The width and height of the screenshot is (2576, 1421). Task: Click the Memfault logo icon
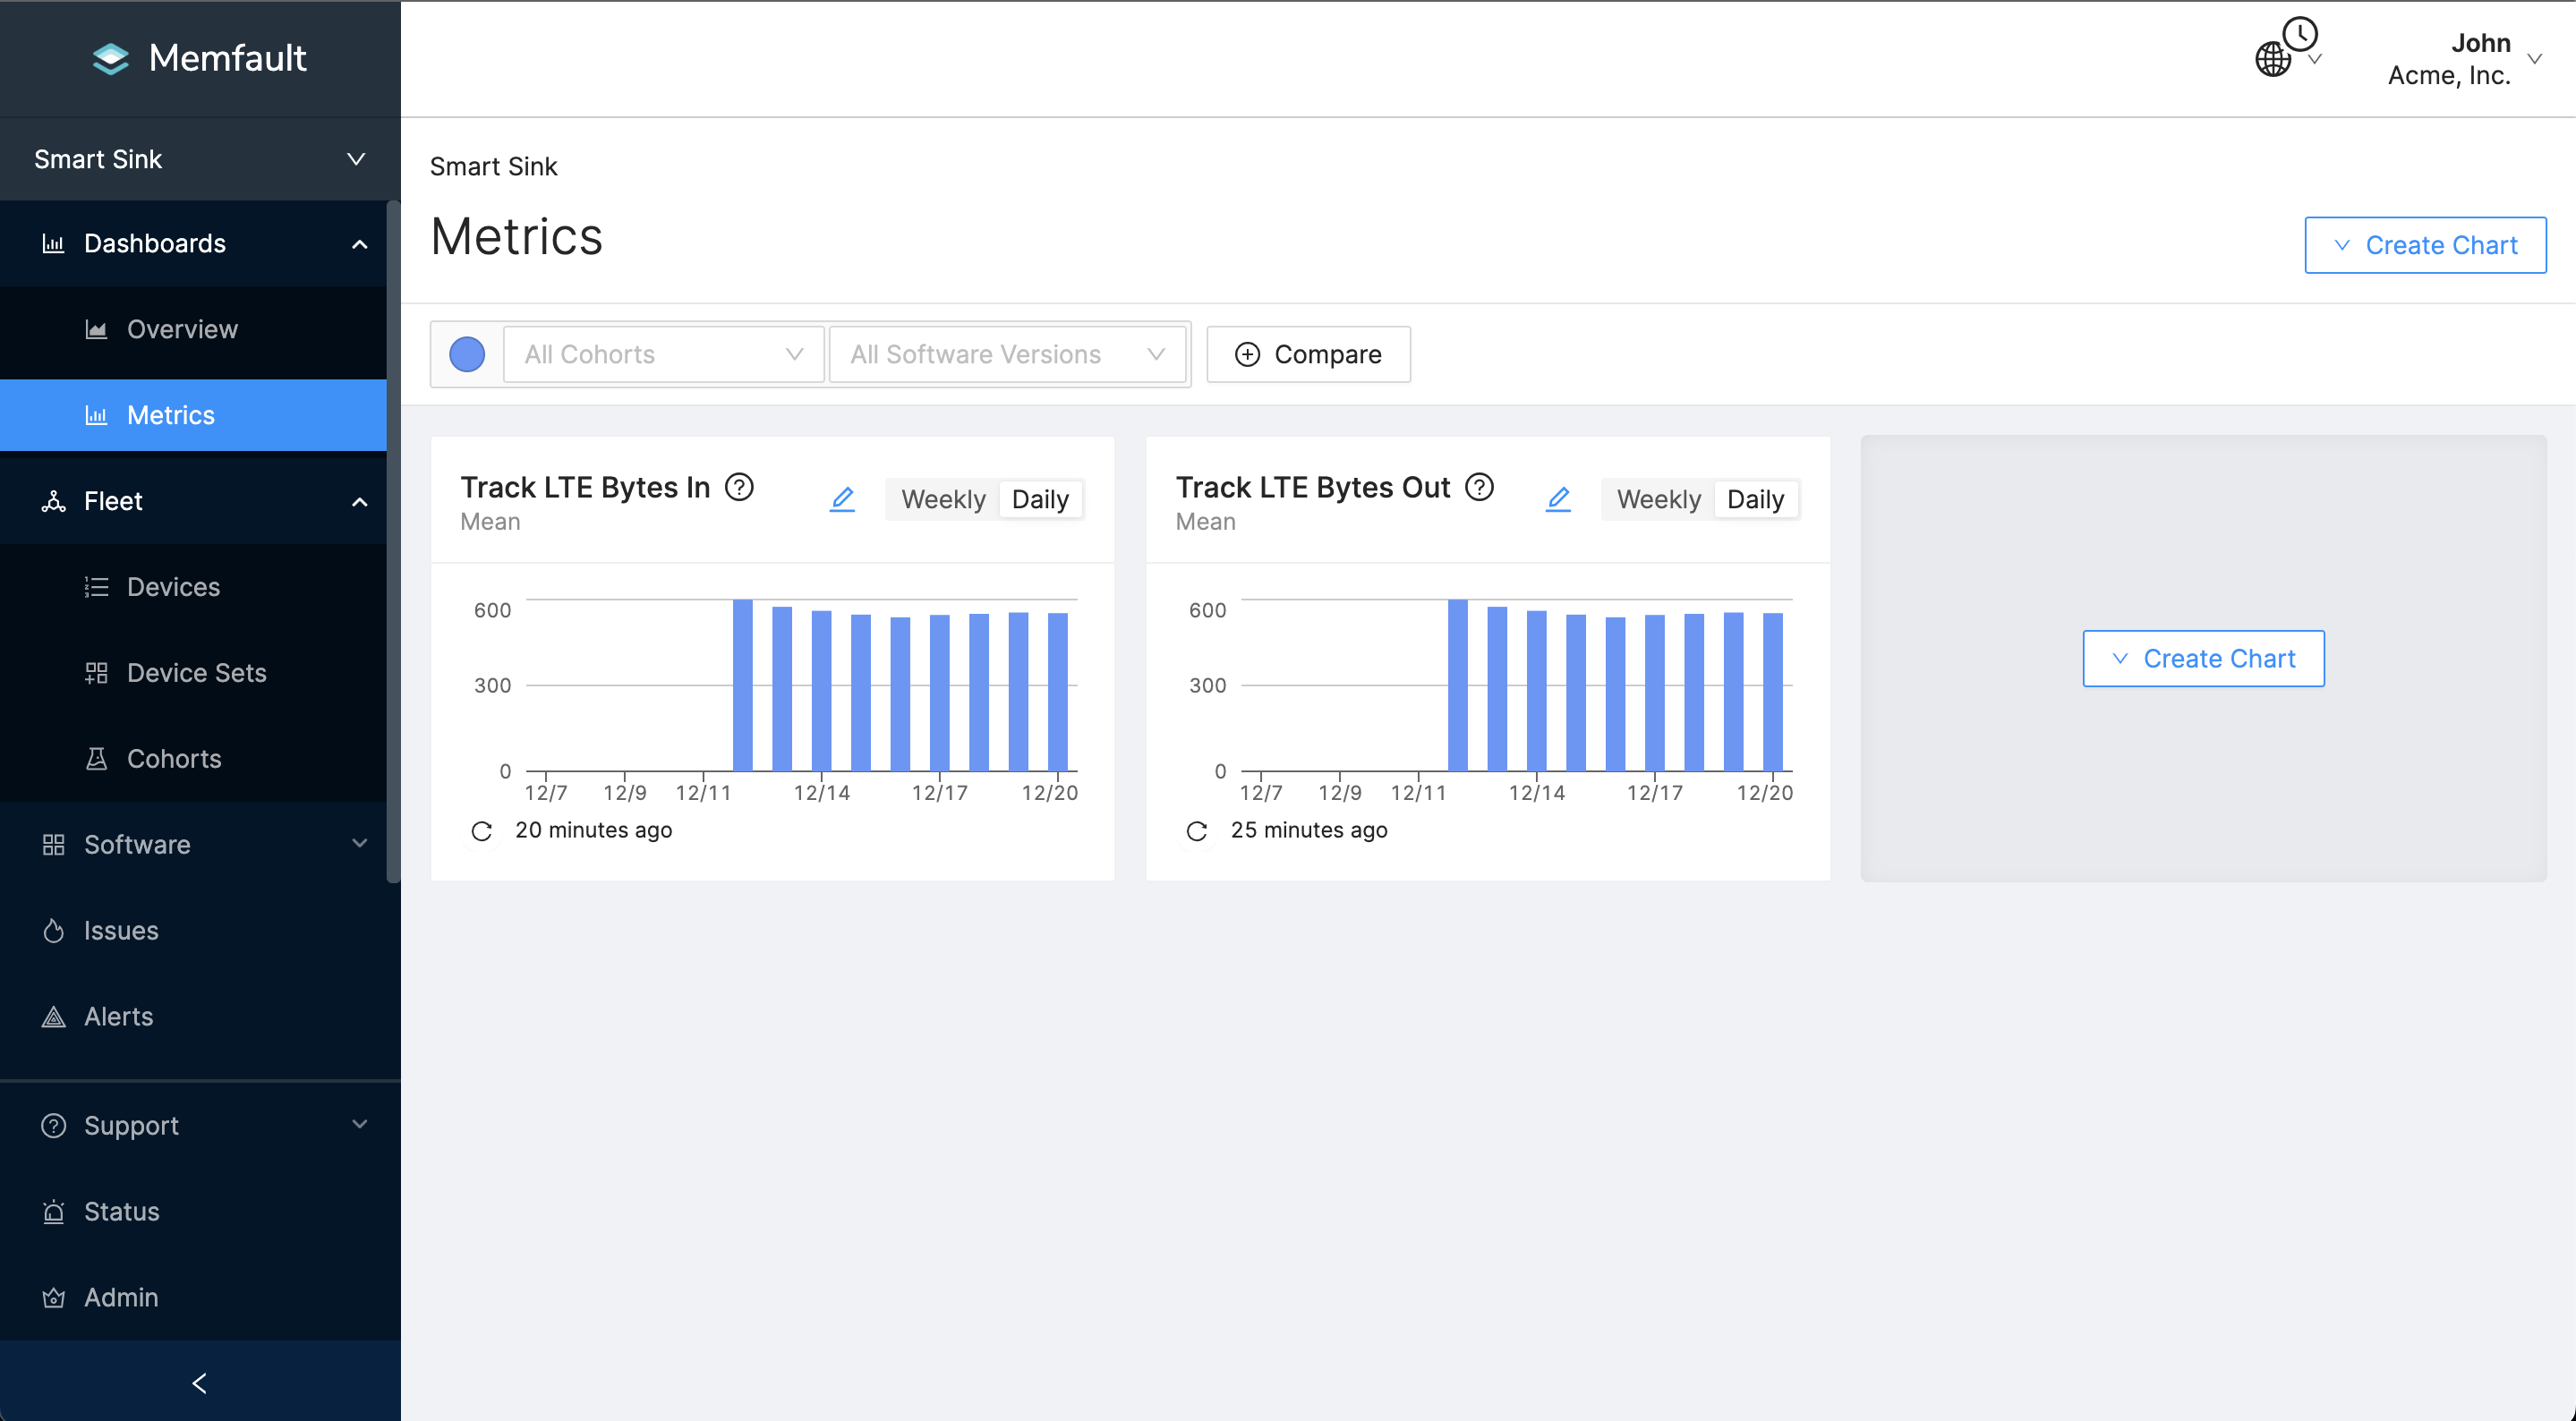tap(111, 58)
